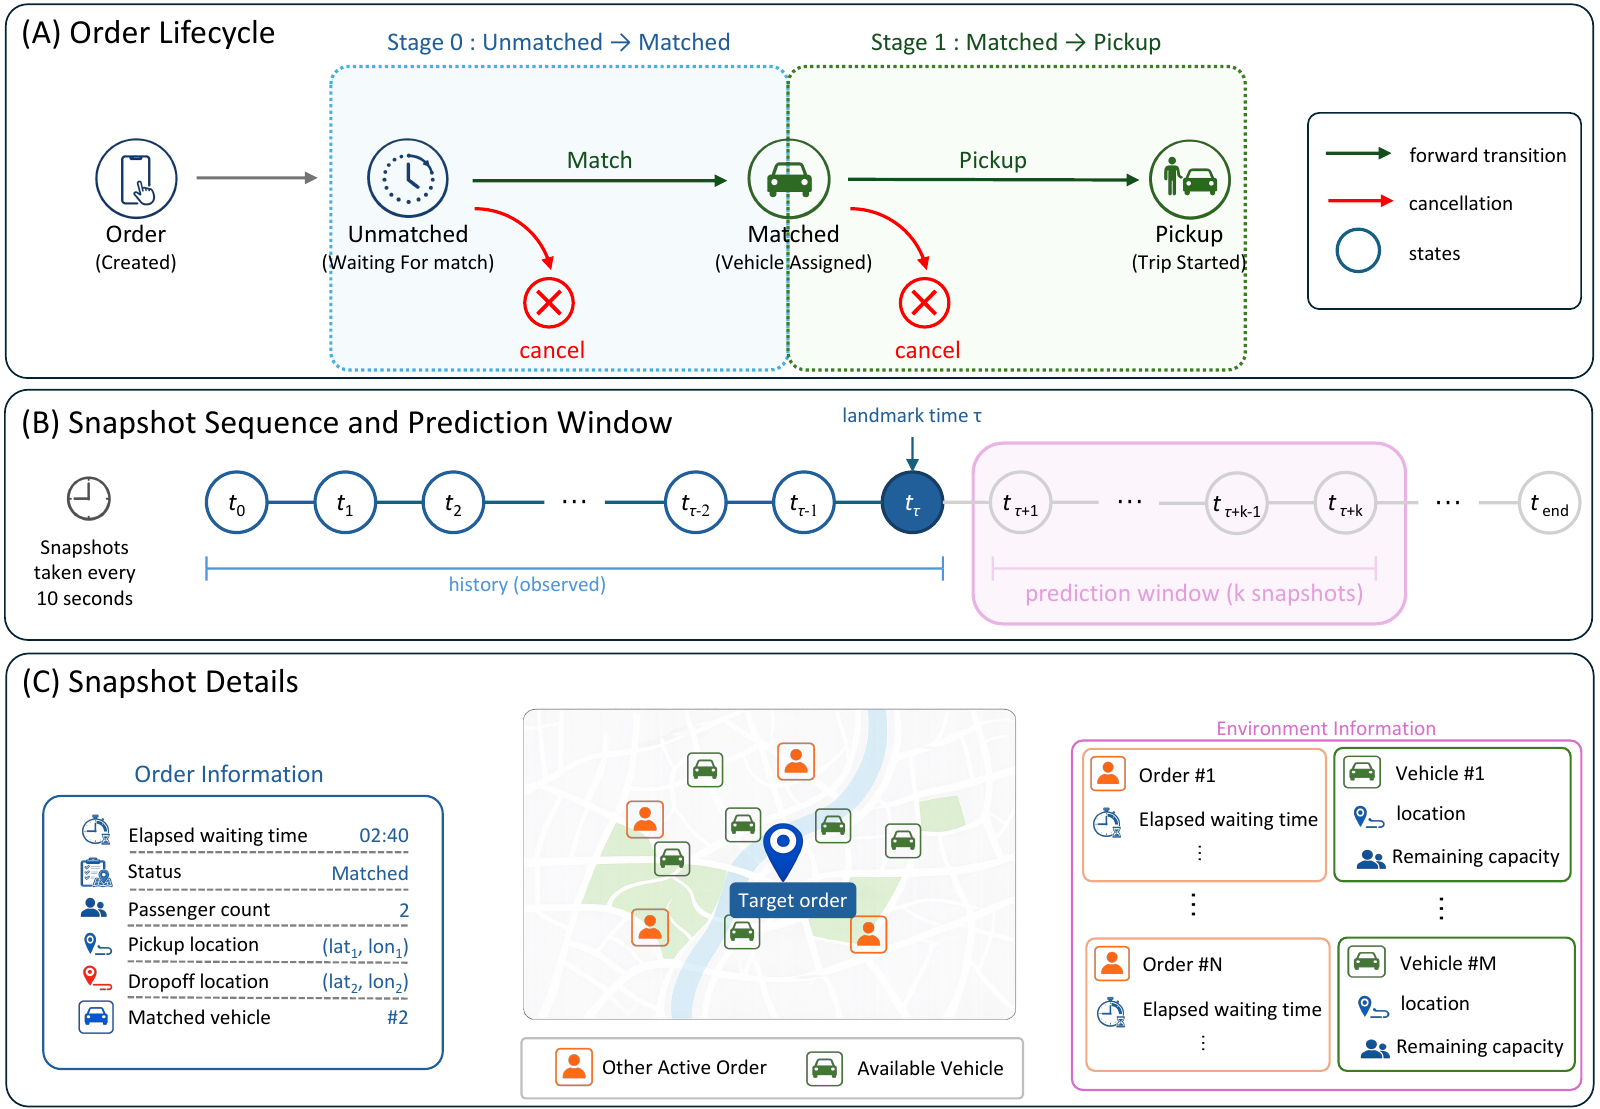1600x1109 pixels.
Task: Click the Passenger count people icon
Action: click(94, 908)
